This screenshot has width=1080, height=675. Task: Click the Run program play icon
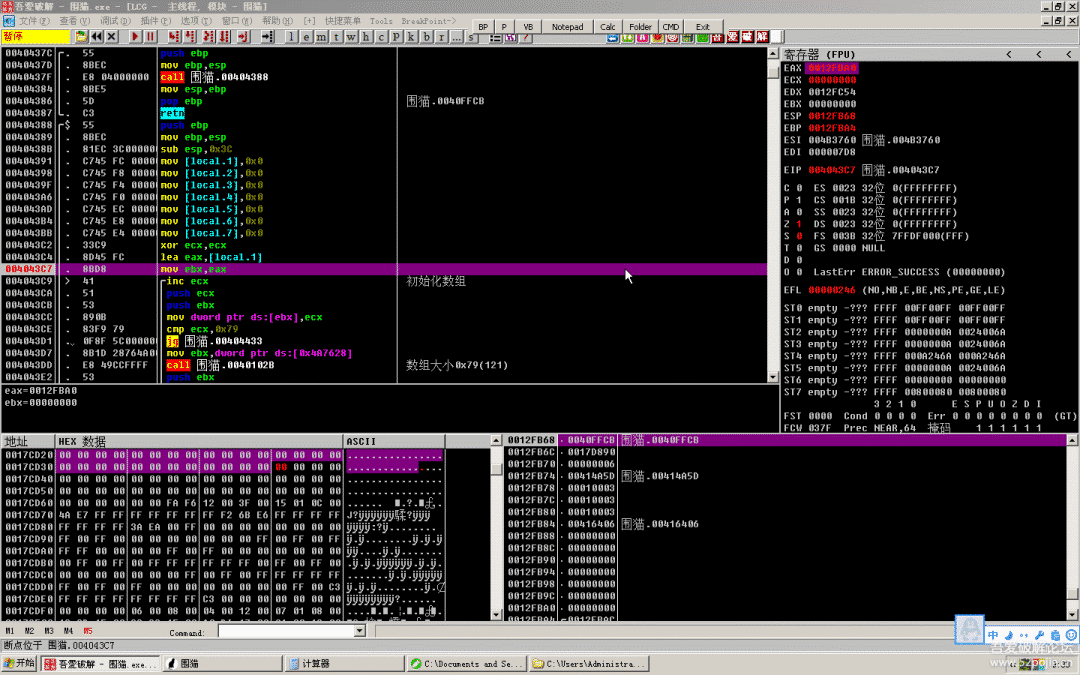(x=134, y=37)
